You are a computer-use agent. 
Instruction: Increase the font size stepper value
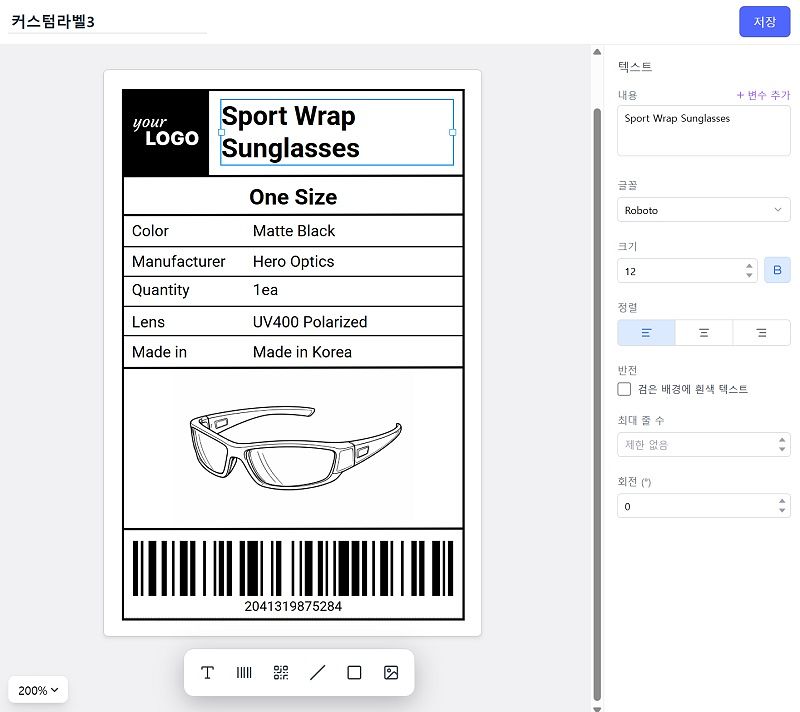pos(750,266)
